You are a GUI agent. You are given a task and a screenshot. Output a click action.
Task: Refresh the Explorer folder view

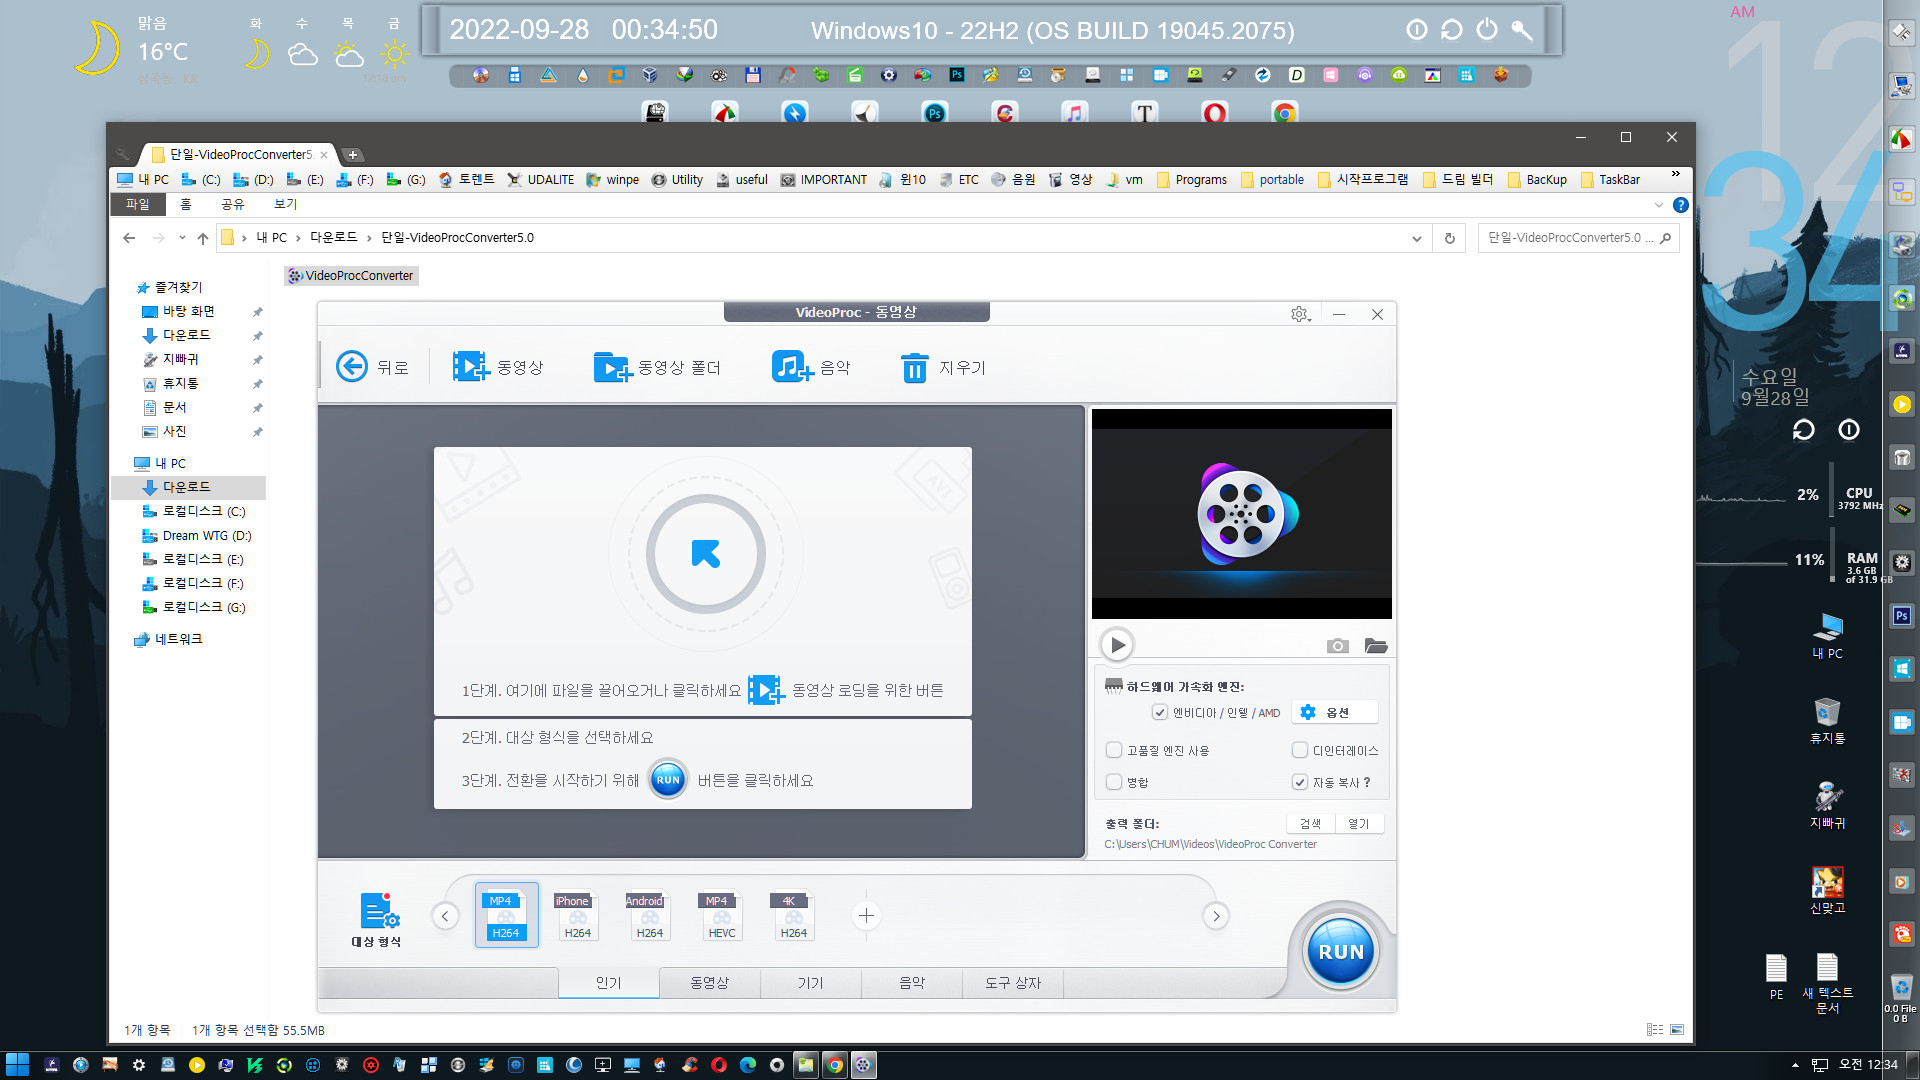(x=1449, y=238)
